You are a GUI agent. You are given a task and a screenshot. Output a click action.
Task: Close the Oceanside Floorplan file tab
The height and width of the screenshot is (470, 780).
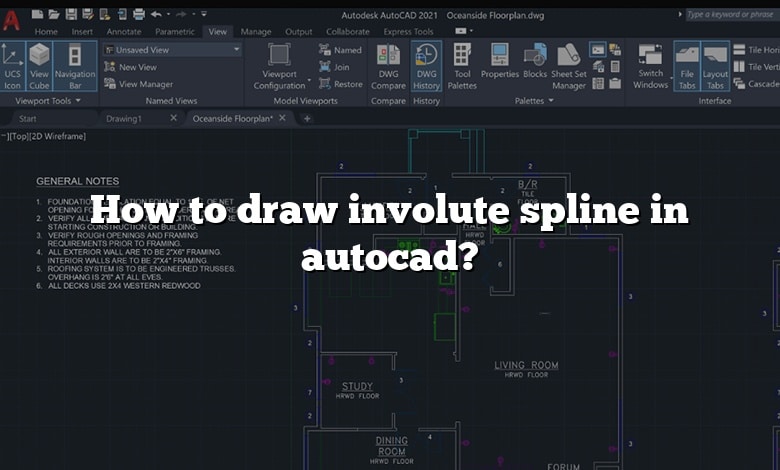point(283,118)
